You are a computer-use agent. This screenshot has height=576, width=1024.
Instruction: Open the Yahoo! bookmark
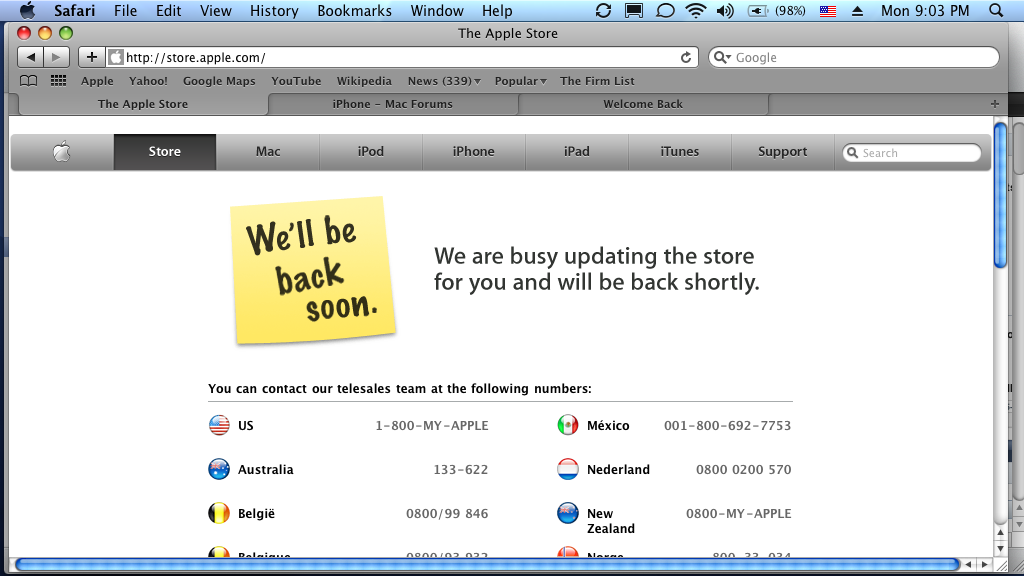pos(148,81)
